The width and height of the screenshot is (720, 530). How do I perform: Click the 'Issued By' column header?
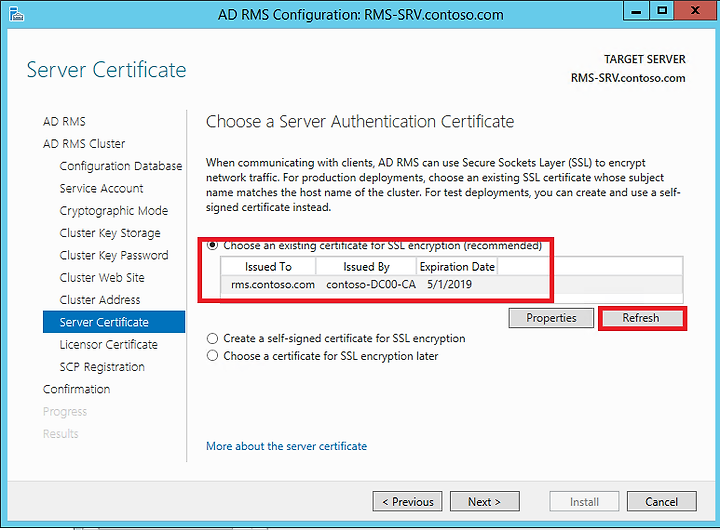point(366,266)
